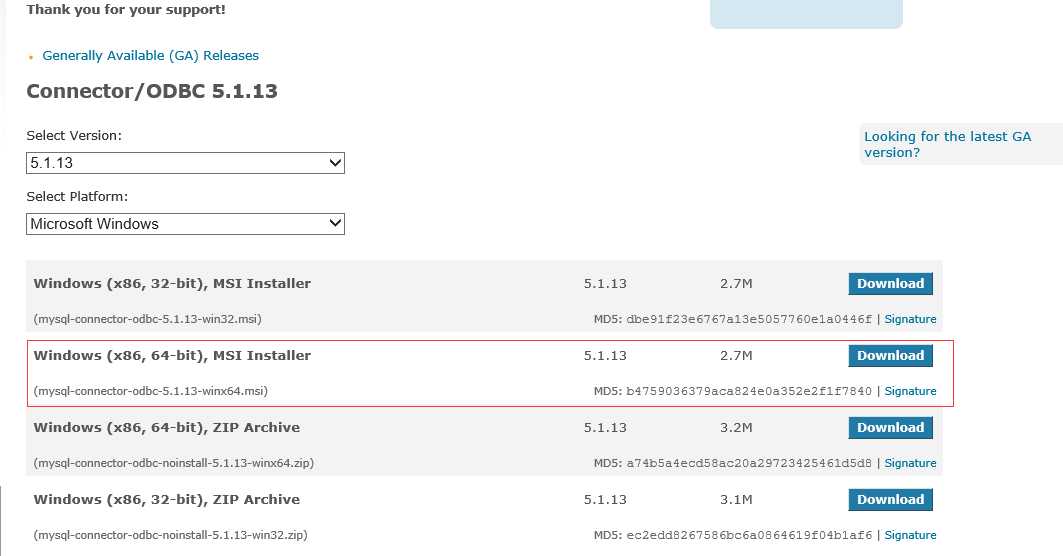Click the 3.2M file size value

tap(736, 428)
